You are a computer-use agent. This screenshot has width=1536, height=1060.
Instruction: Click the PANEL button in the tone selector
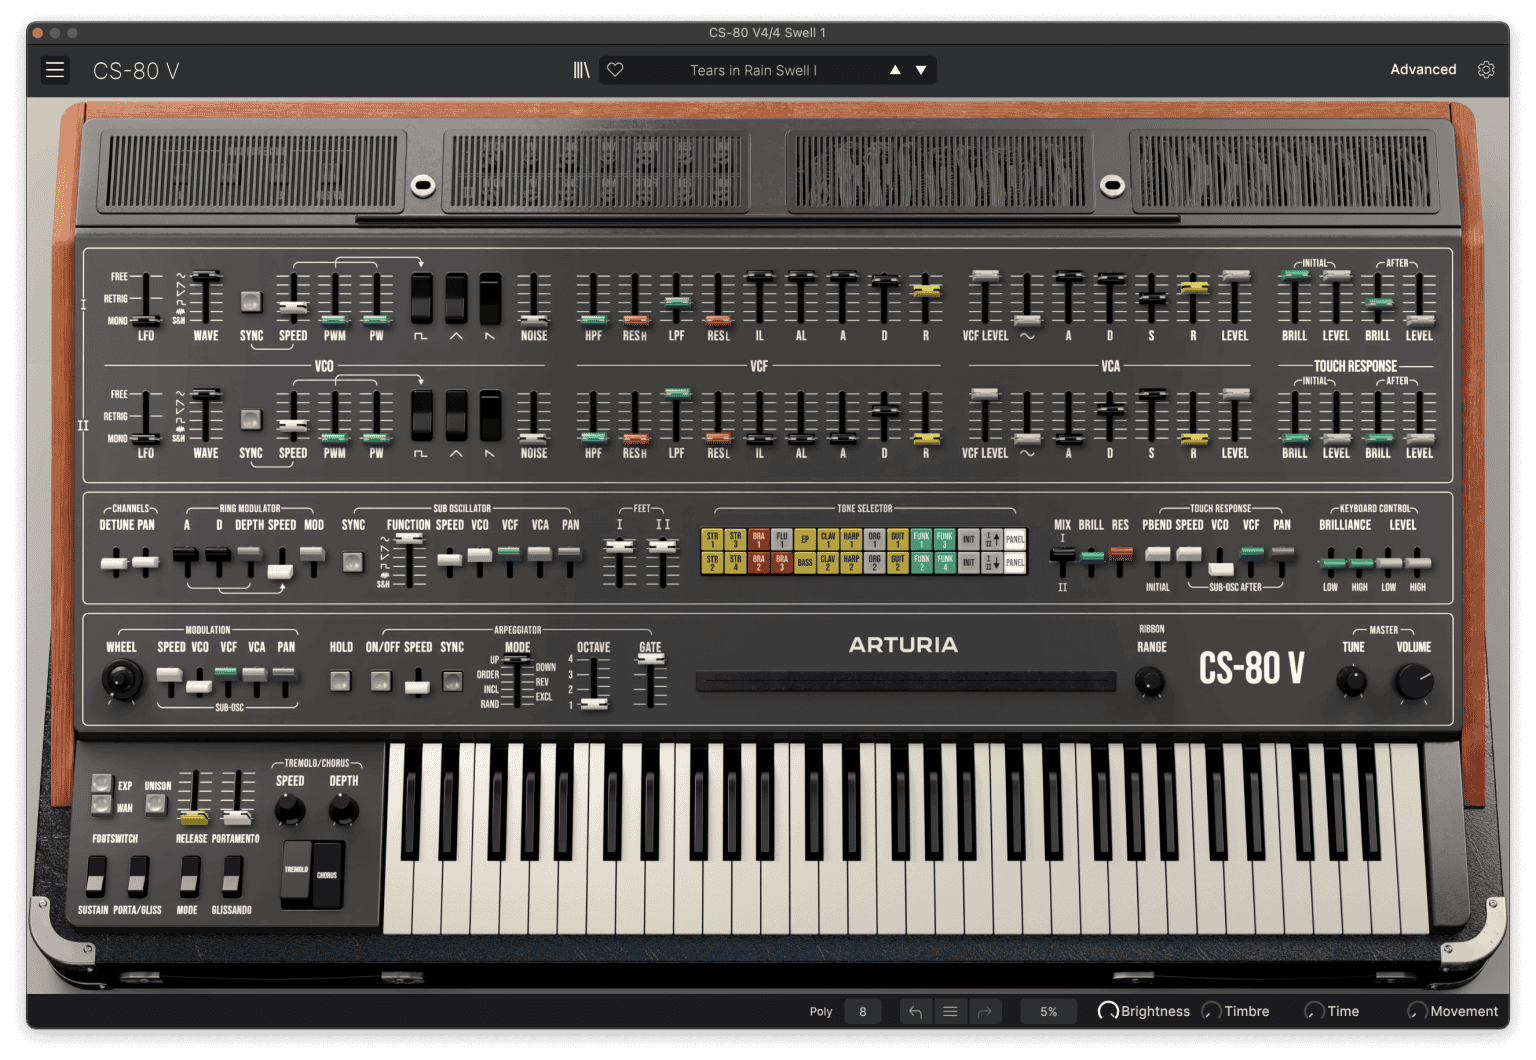(x=1014, y=539)
